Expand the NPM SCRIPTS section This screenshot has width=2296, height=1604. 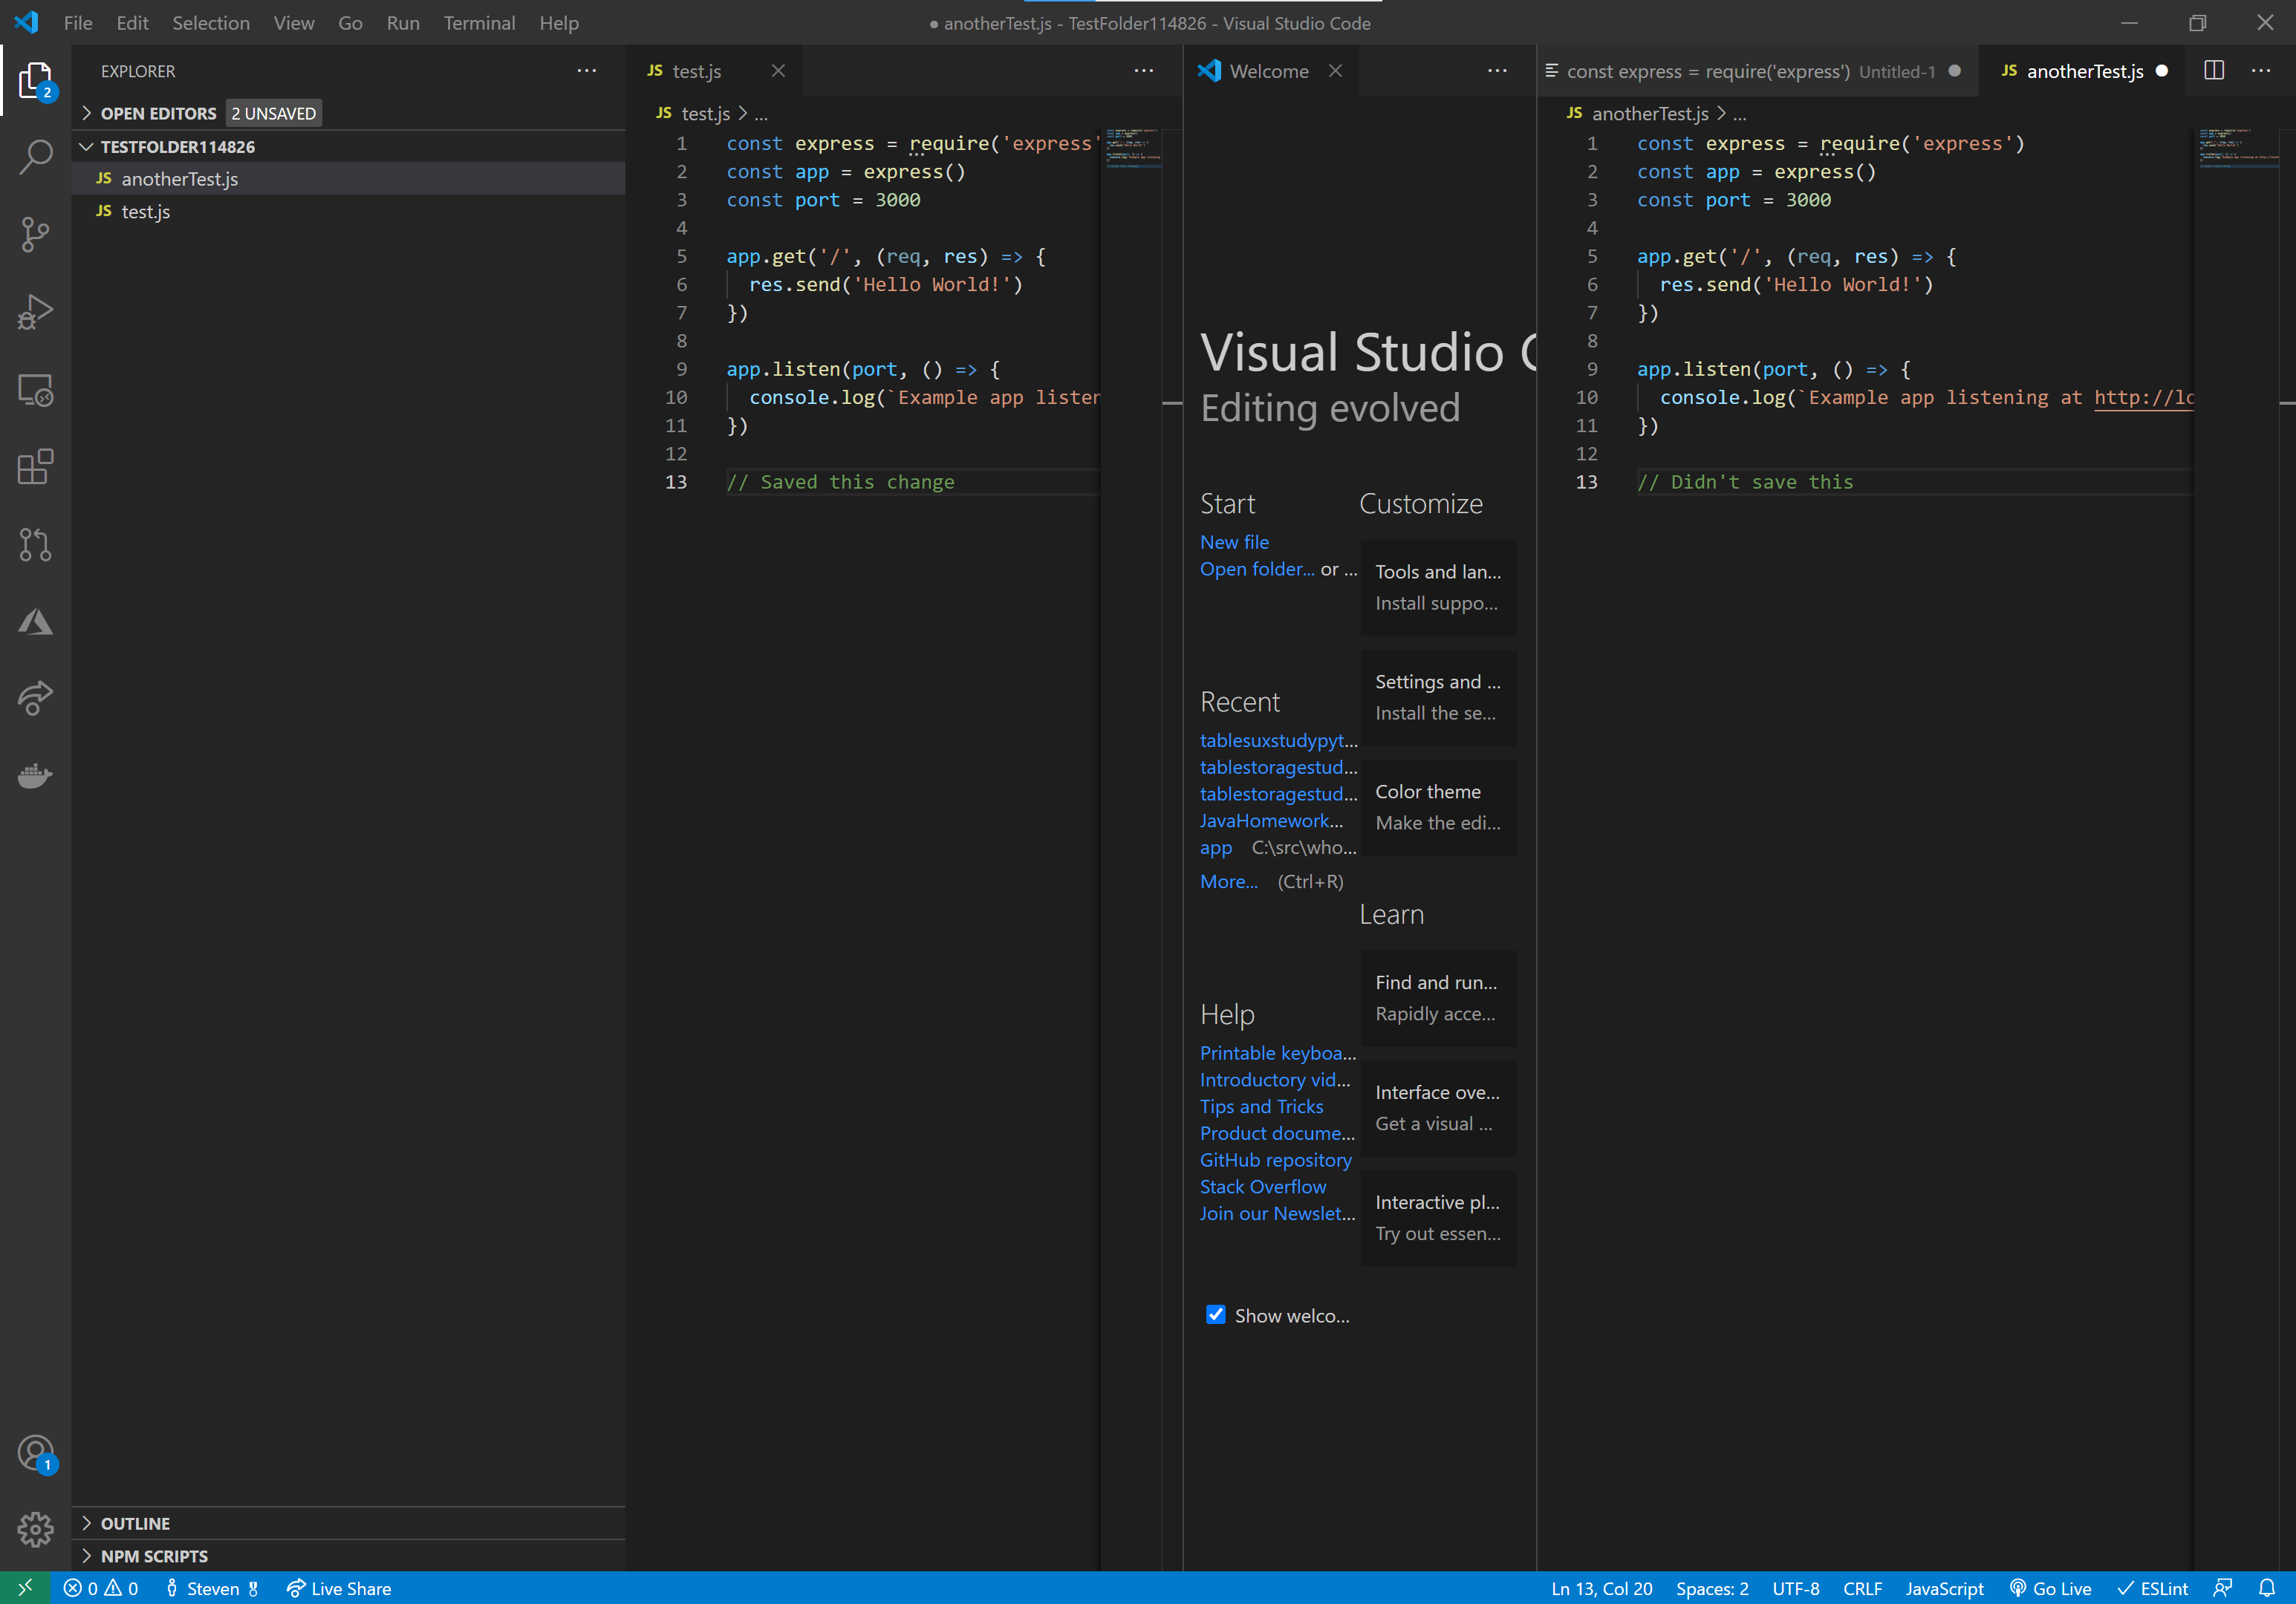(x=155, y=1556)
